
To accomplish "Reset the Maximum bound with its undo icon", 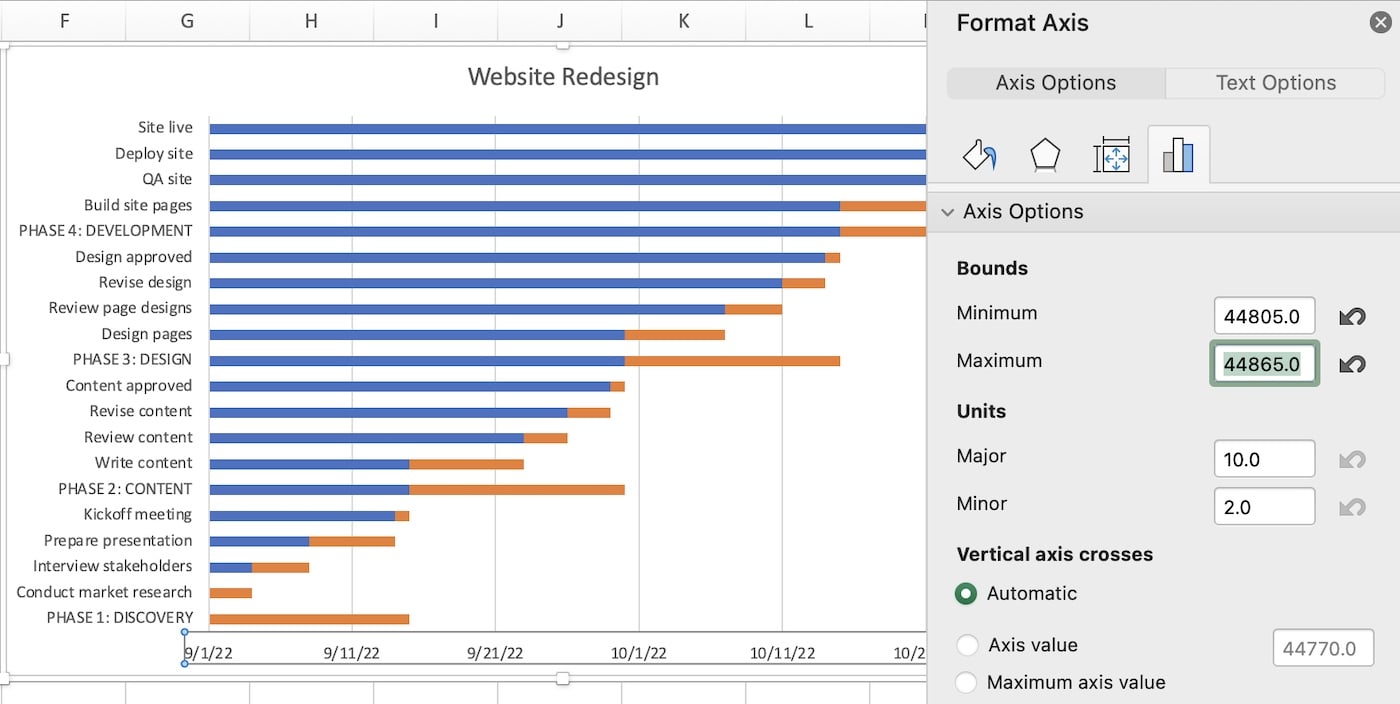I will click(1352, 364).
